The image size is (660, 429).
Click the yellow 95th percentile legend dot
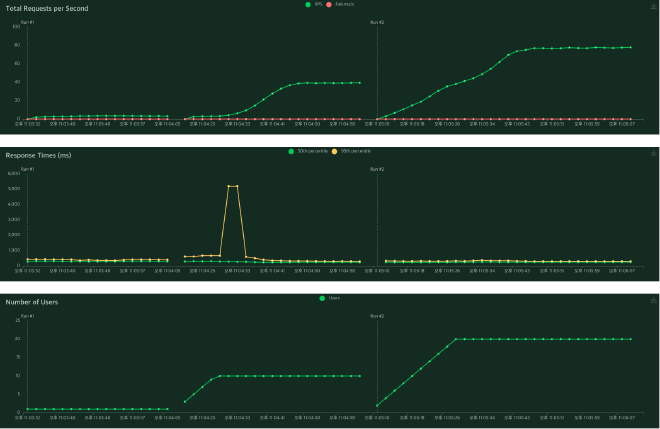pyautogui.click(x=336, y=151)
